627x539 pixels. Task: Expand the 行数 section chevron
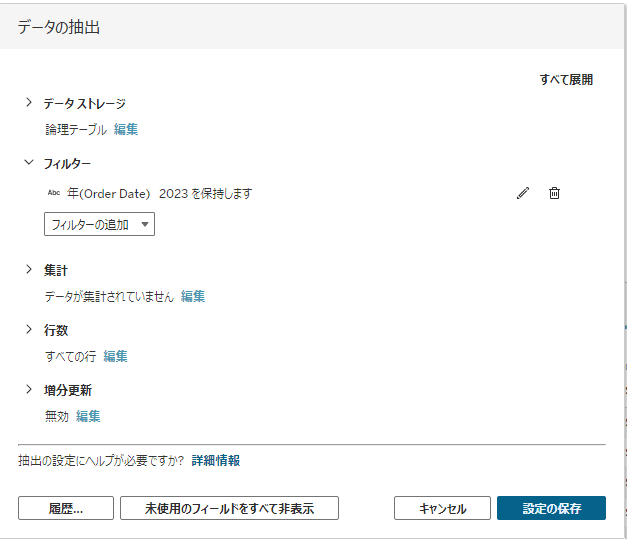coord(29,329)
